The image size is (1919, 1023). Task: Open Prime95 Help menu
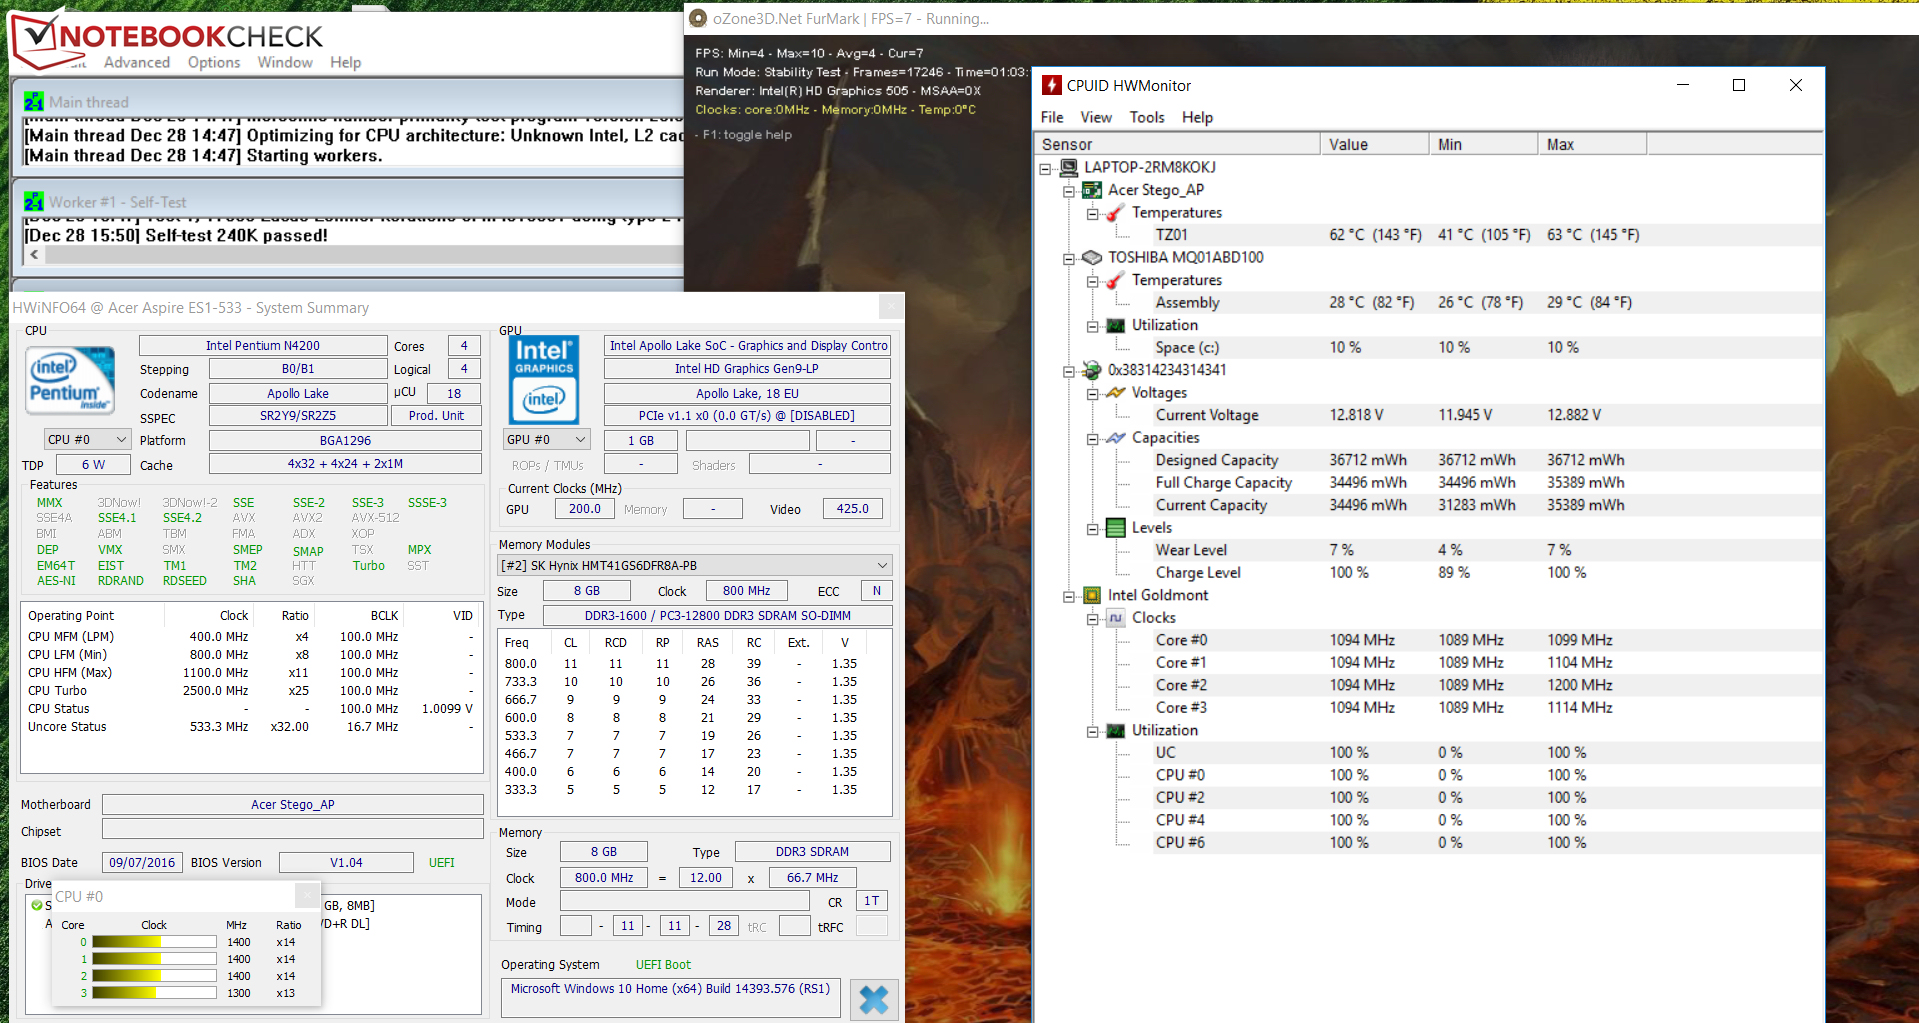click(x=346, y=62)
